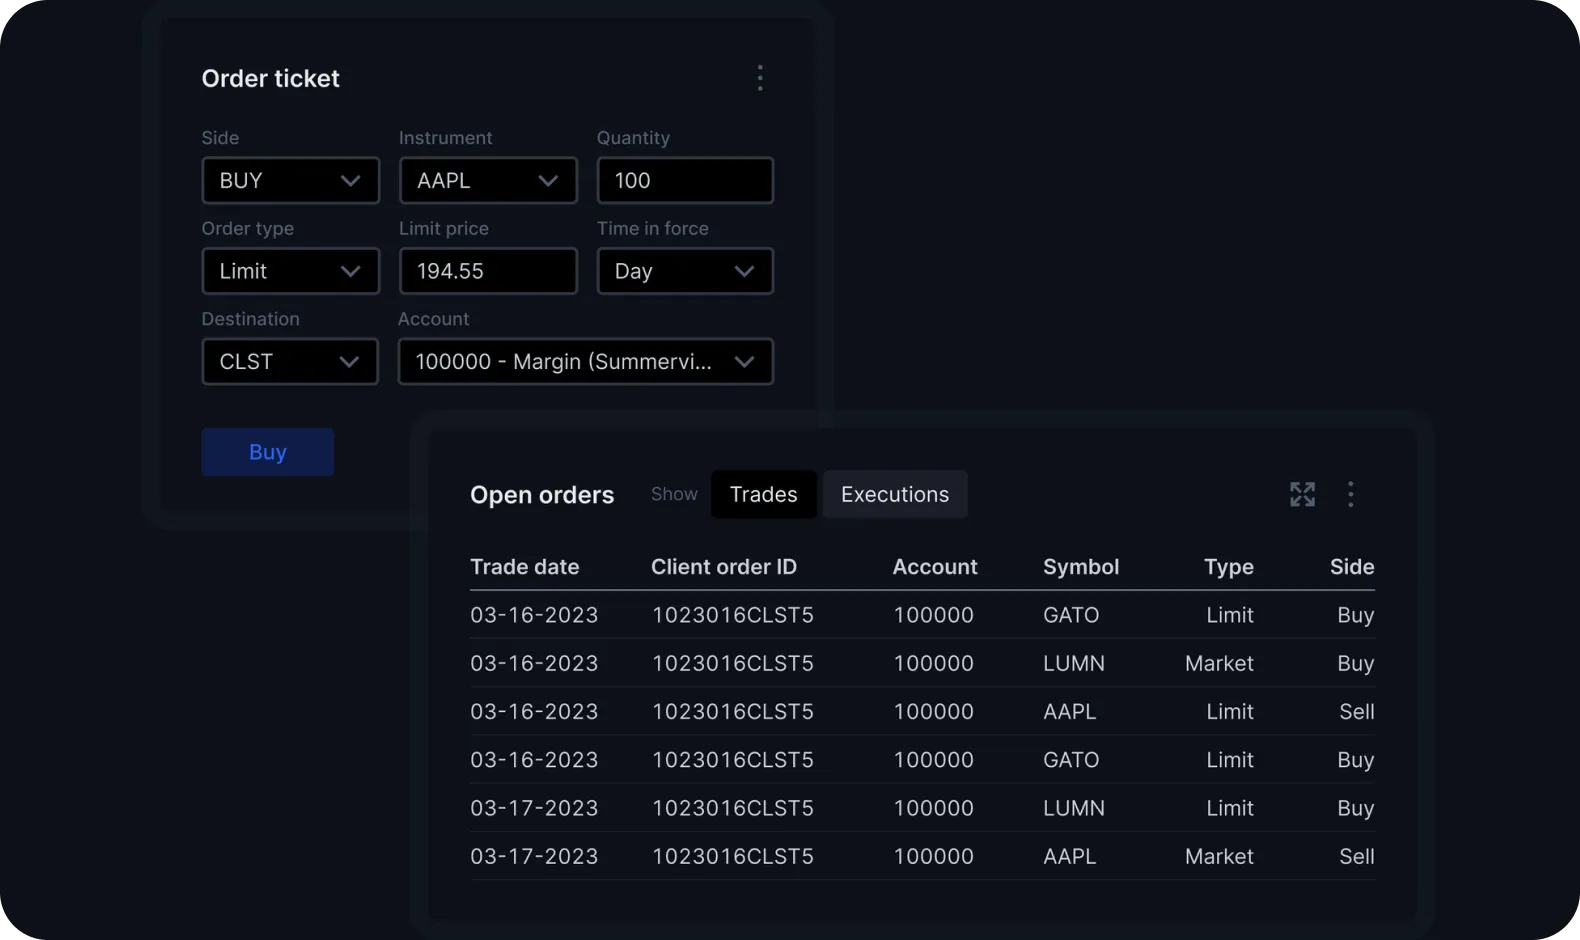Open the Account dropdown showing 100000 - Margin
Image resolution: width=1580 pixels, height=940 pixels.
pyautogui.click(x=585, y=361)
